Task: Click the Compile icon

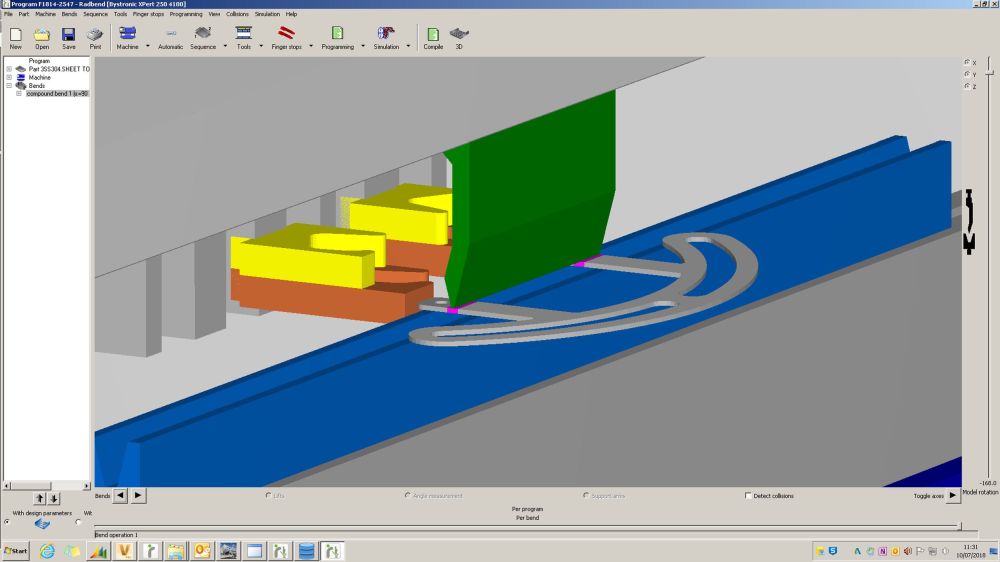Action: click(433, 35)
